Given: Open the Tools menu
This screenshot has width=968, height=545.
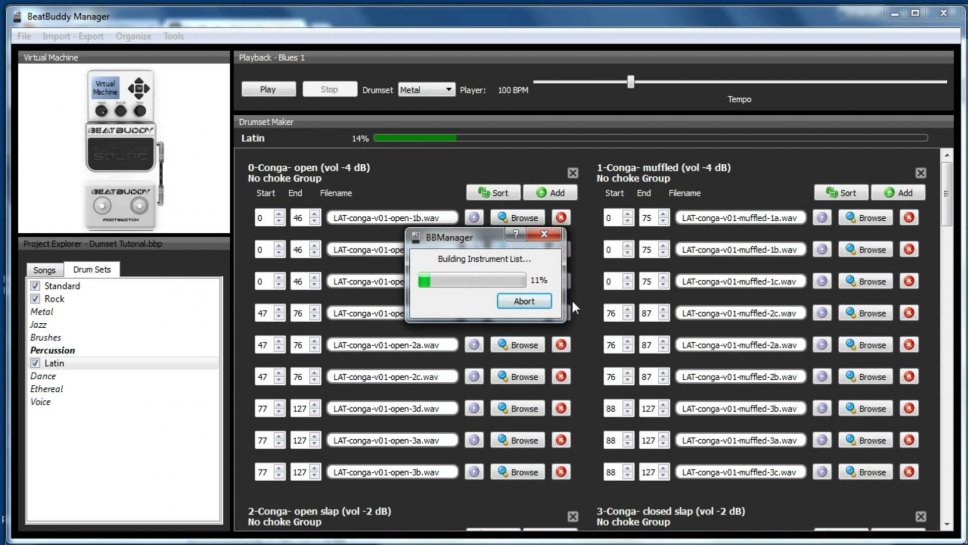Looking at the screenshot, I should click(173, 36).
